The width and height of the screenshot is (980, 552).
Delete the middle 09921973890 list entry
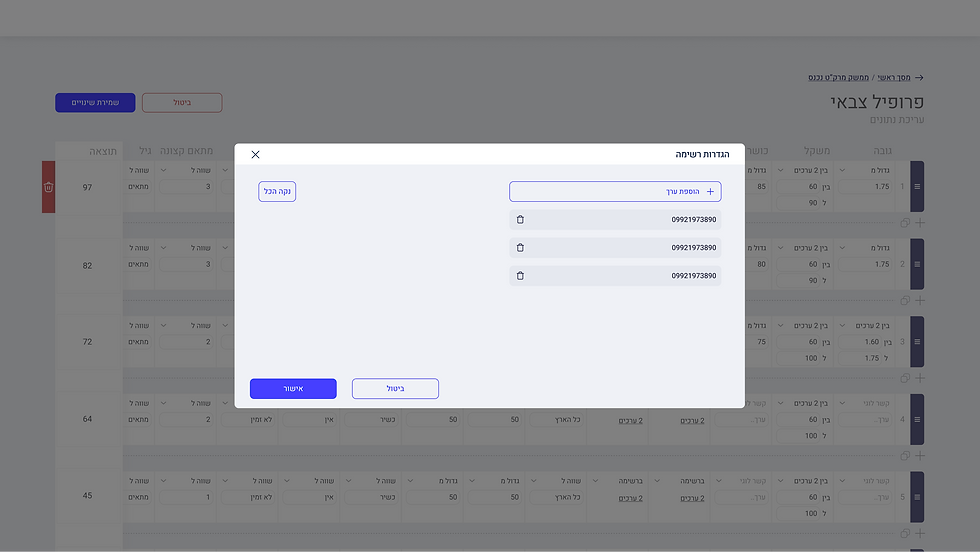(x=520, y=248)
